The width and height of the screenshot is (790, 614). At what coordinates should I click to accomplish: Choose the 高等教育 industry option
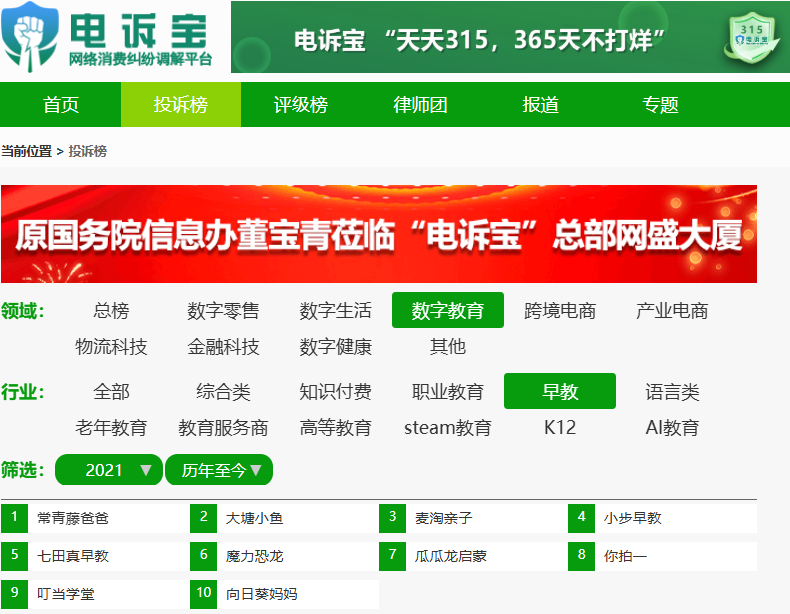336,428
